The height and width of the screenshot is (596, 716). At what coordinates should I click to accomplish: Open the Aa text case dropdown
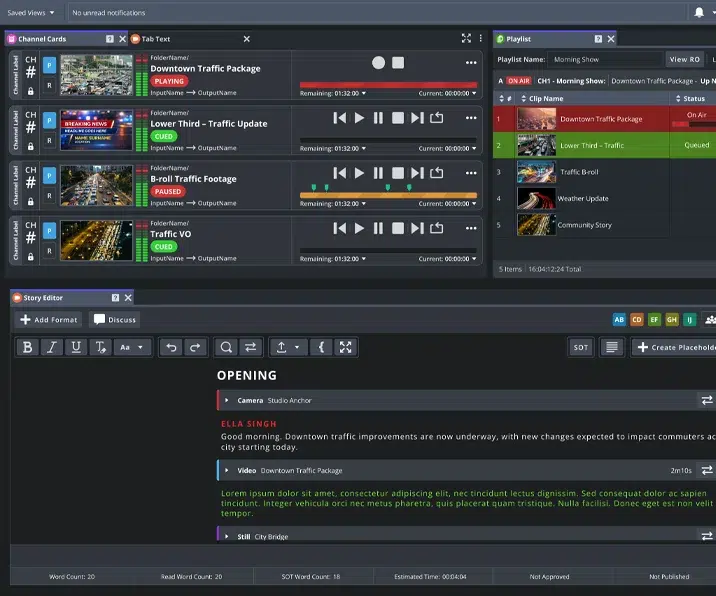[131, 347]
